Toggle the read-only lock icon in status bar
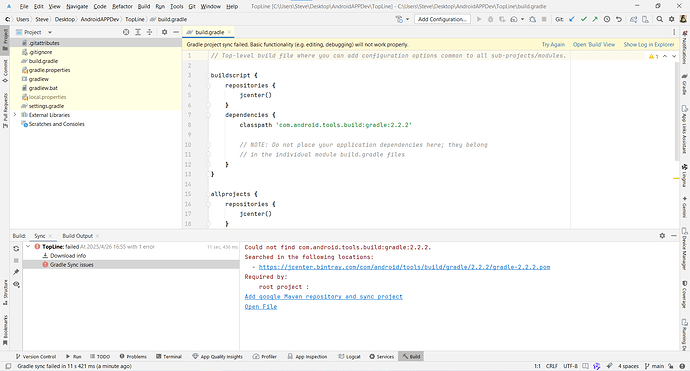 [x=670, y=366]
